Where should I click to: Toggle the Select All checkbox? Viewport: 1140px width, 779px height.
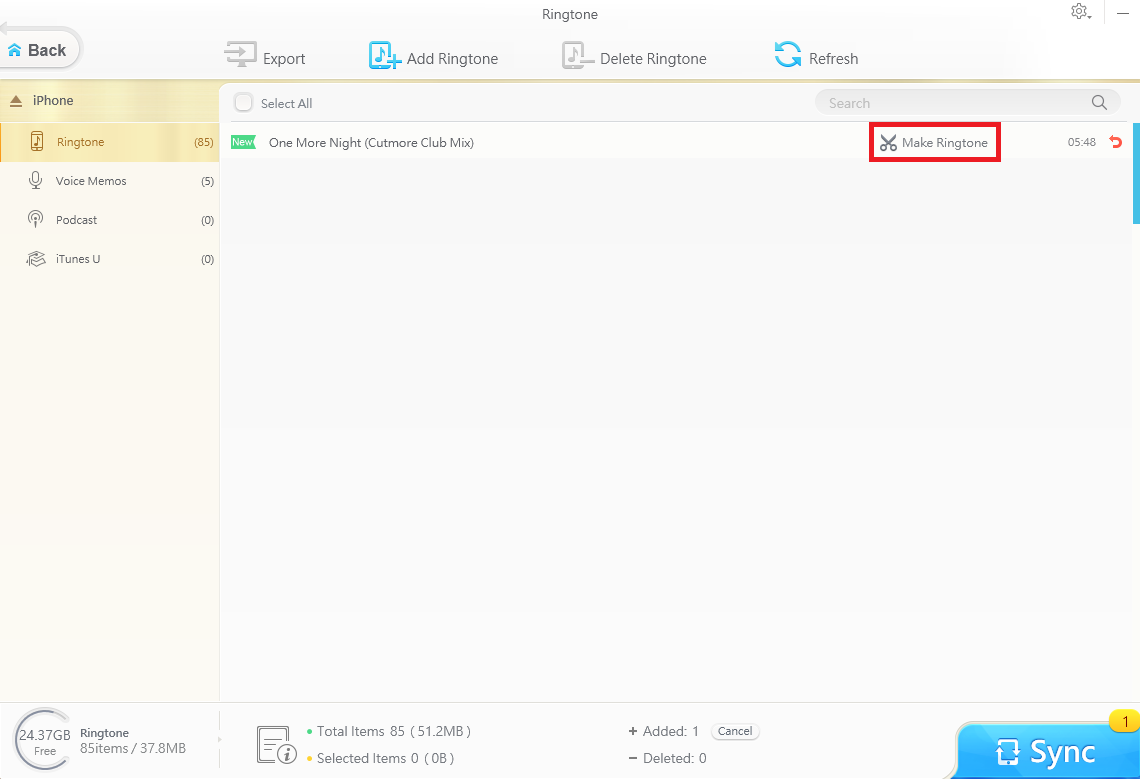click(x=243, y=103)
